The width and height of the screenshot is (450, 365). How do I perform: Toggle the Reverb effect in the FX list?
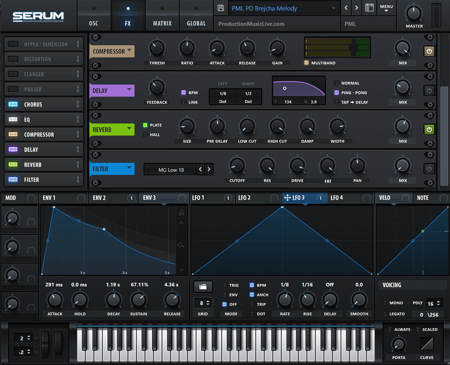[x=13, y=164]
